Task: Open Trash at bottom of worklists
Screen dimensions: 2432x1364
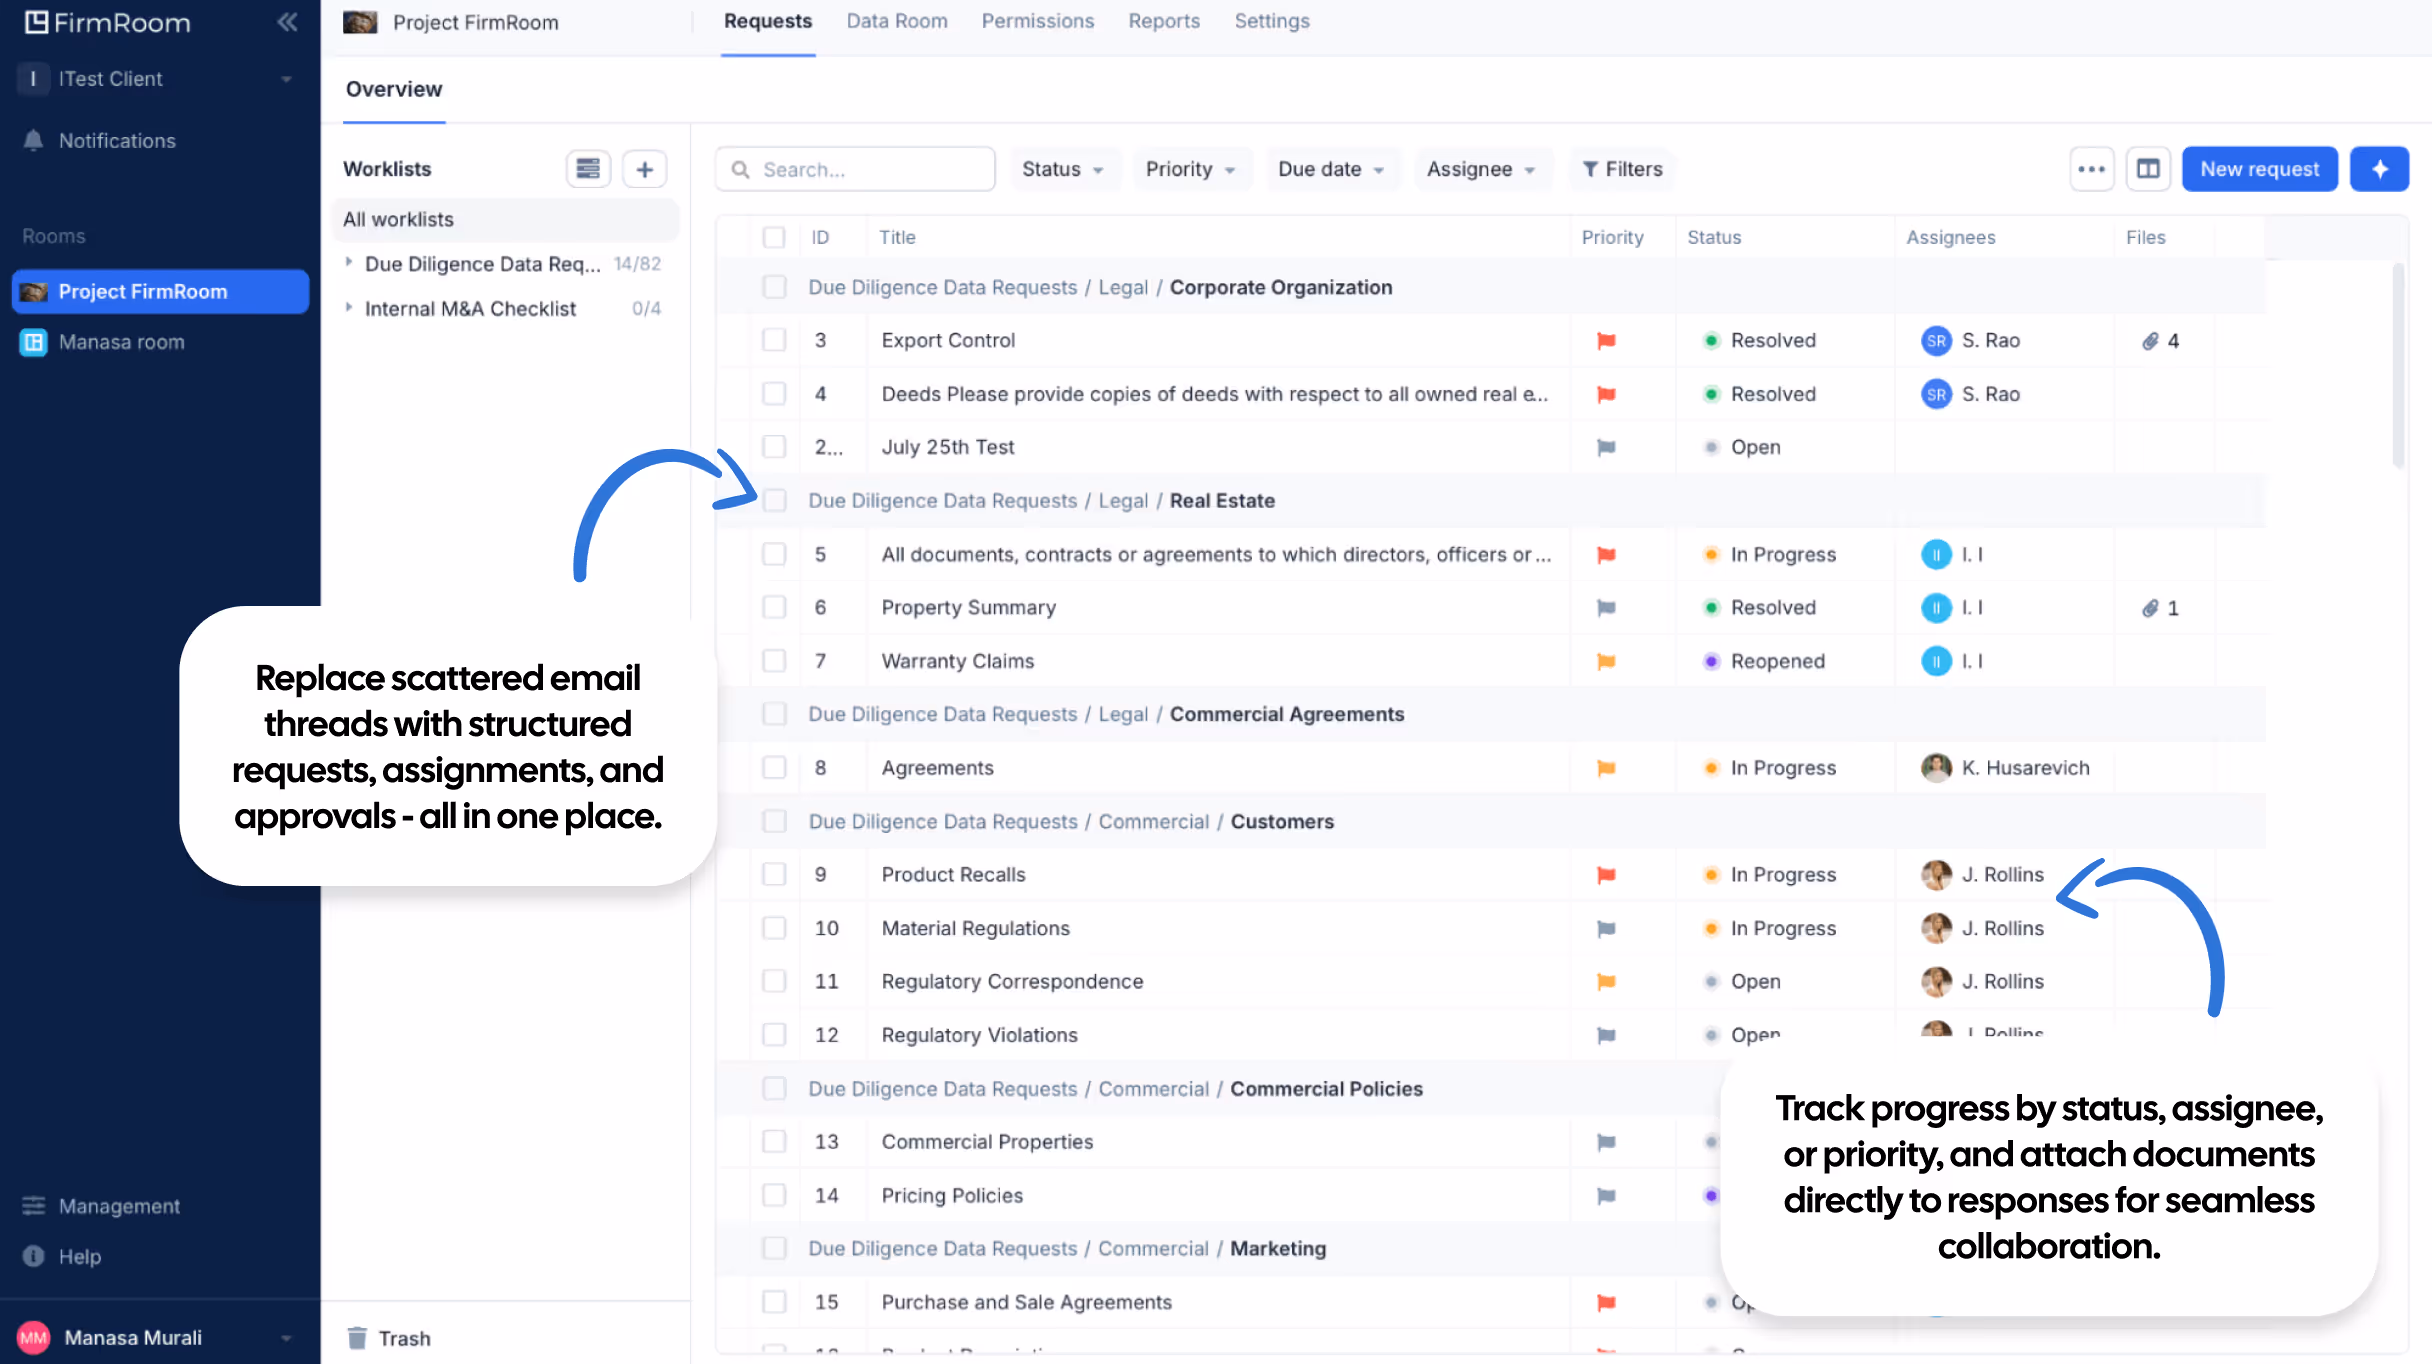Action: 403,1338
